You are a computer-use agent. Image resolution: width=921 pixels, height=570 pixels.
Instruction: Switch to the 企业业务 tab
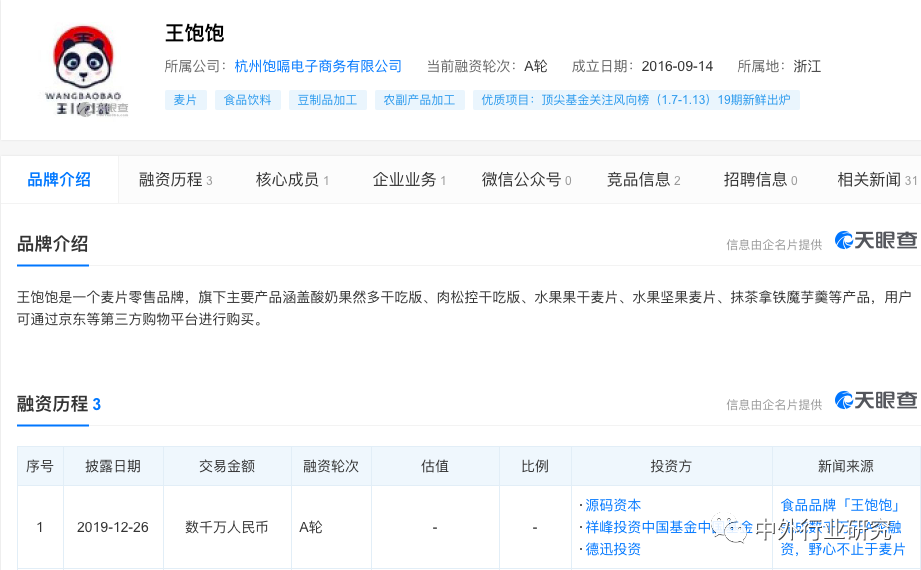pyautogui.click(x=409, y=180)
